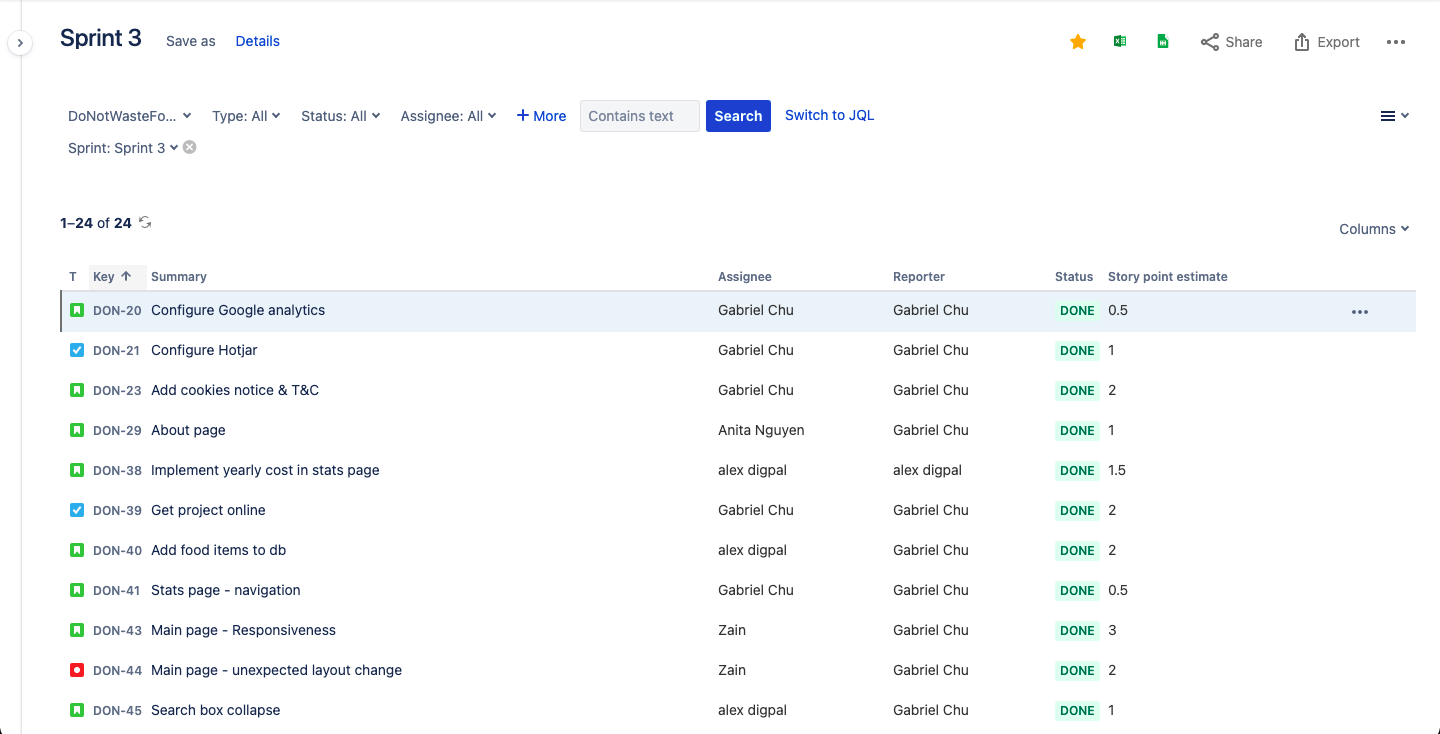Refresh the search results

pos(145,222)
